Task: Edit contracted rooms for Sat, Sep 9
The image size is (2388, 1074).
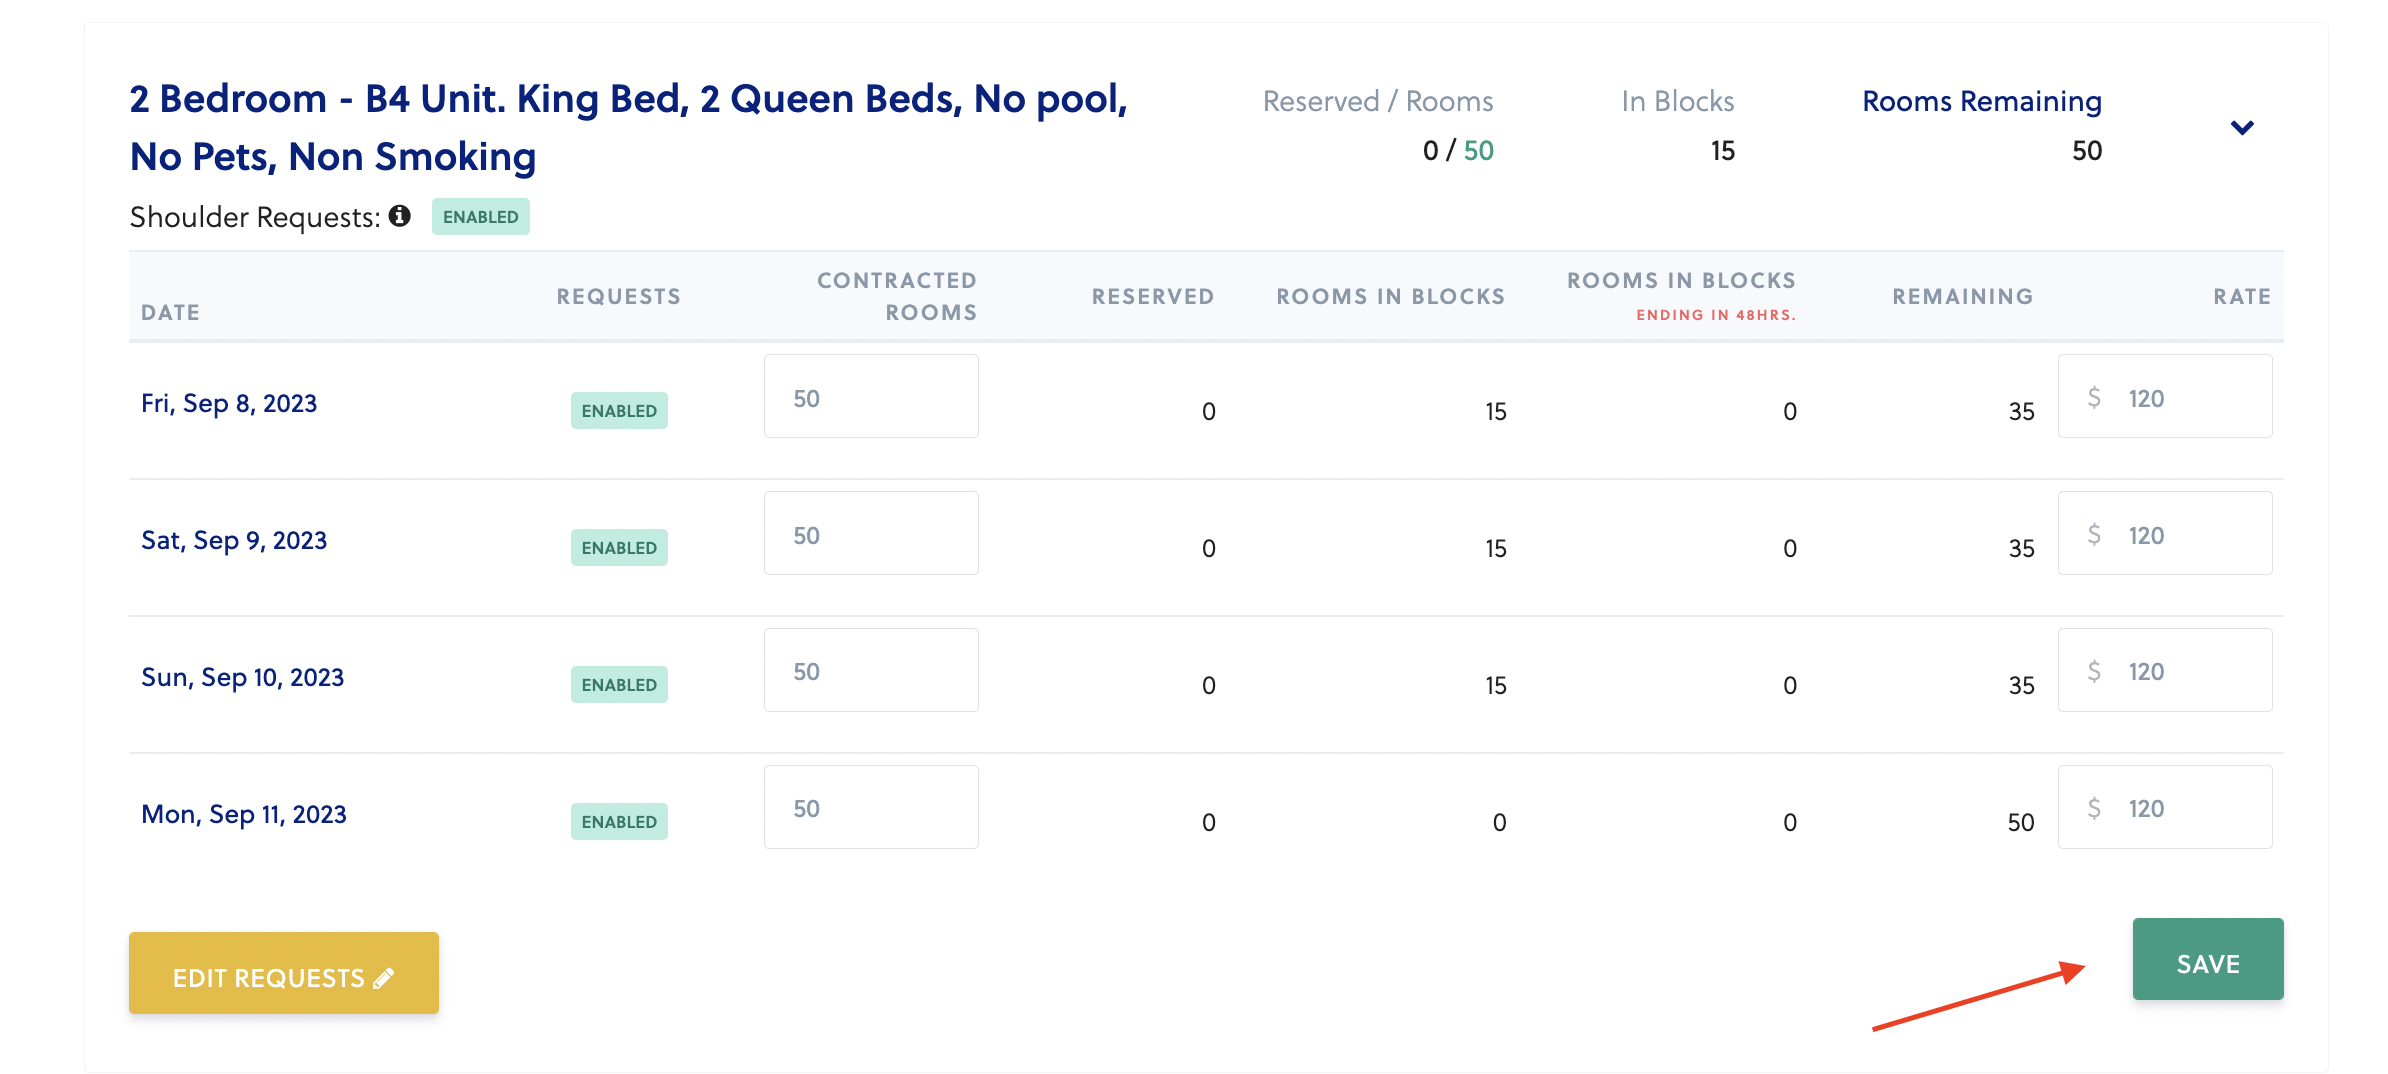Action: tap(871, 534)
